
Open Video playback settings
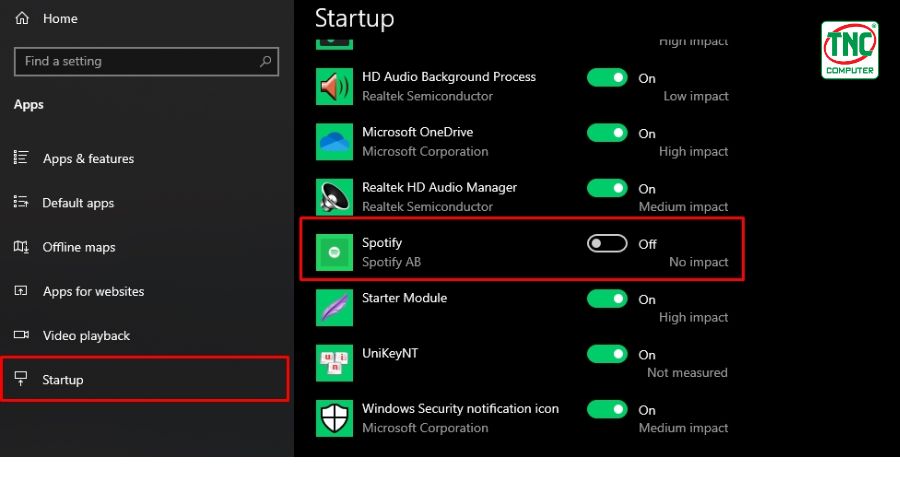click(x=86, y=335)
